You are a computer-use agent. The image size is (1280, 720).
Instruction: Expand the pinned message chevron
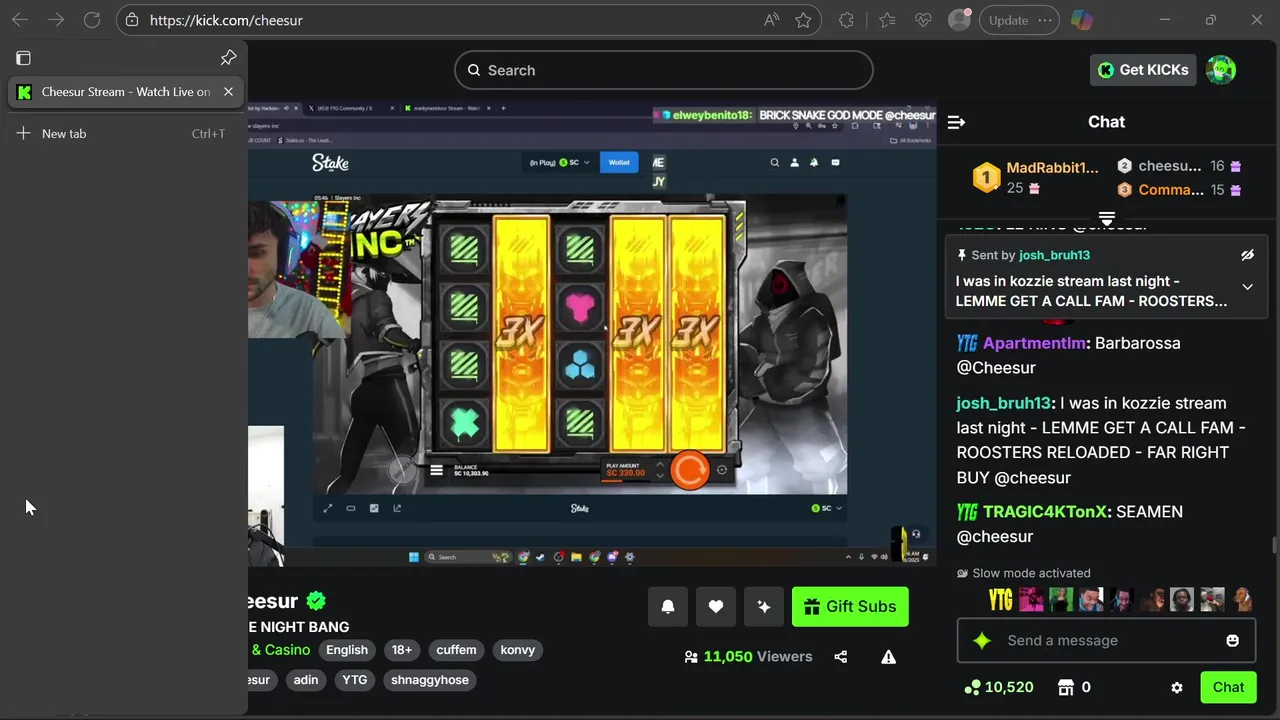[x=1247, y=287]
